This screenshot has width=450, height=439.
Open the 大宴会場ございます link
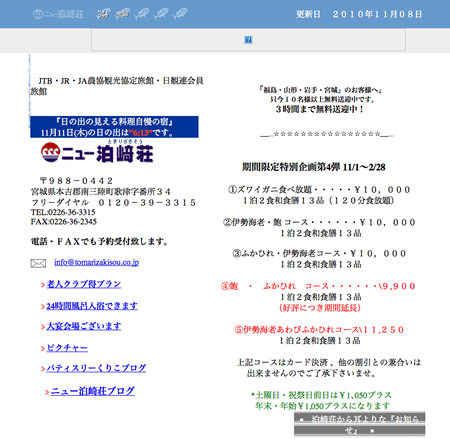coord(84,326)
